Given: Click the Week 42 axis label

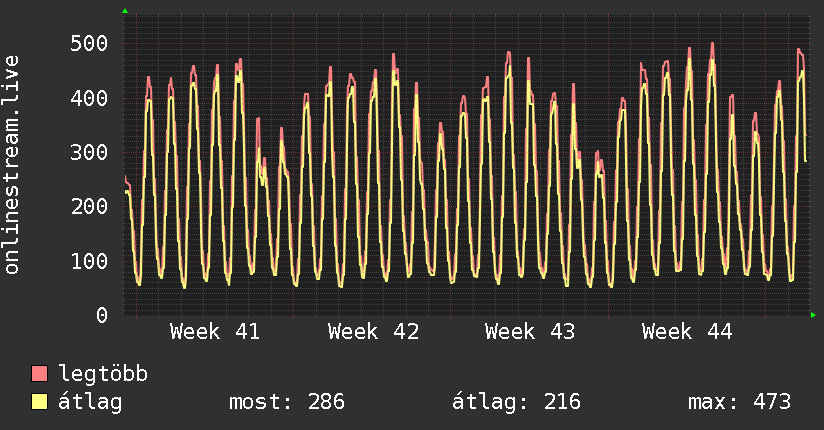Looking at the screenshot, I should coord(373,332).
